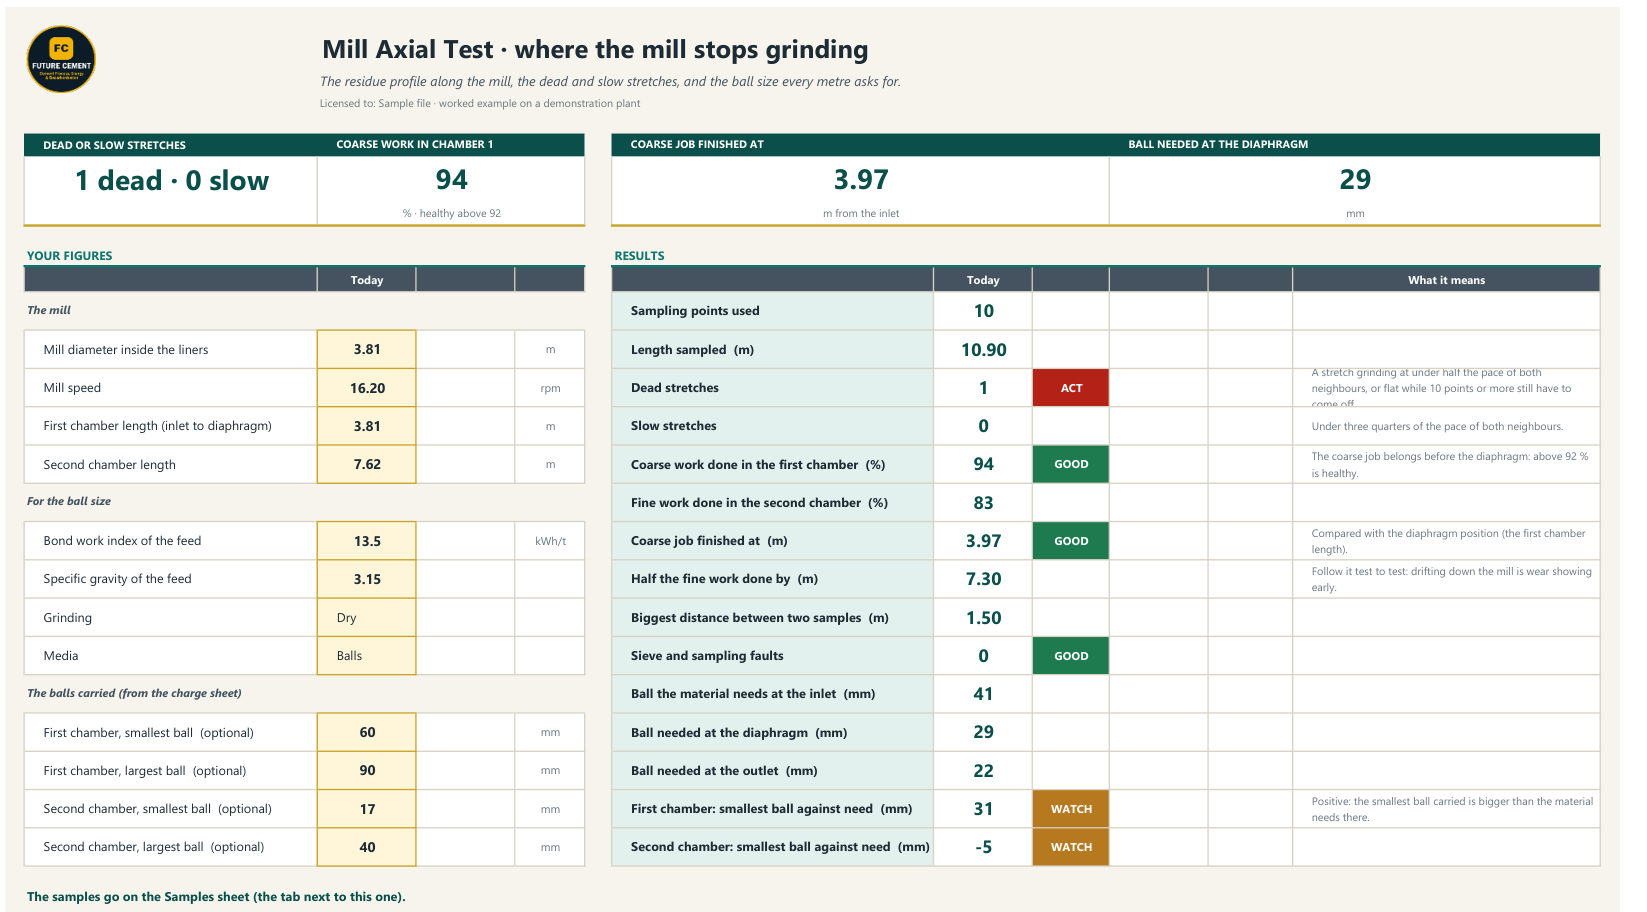Select half the fine work done by value 7.30
1647x912 pixels.
pyautogui.click(x=983, y=579)
